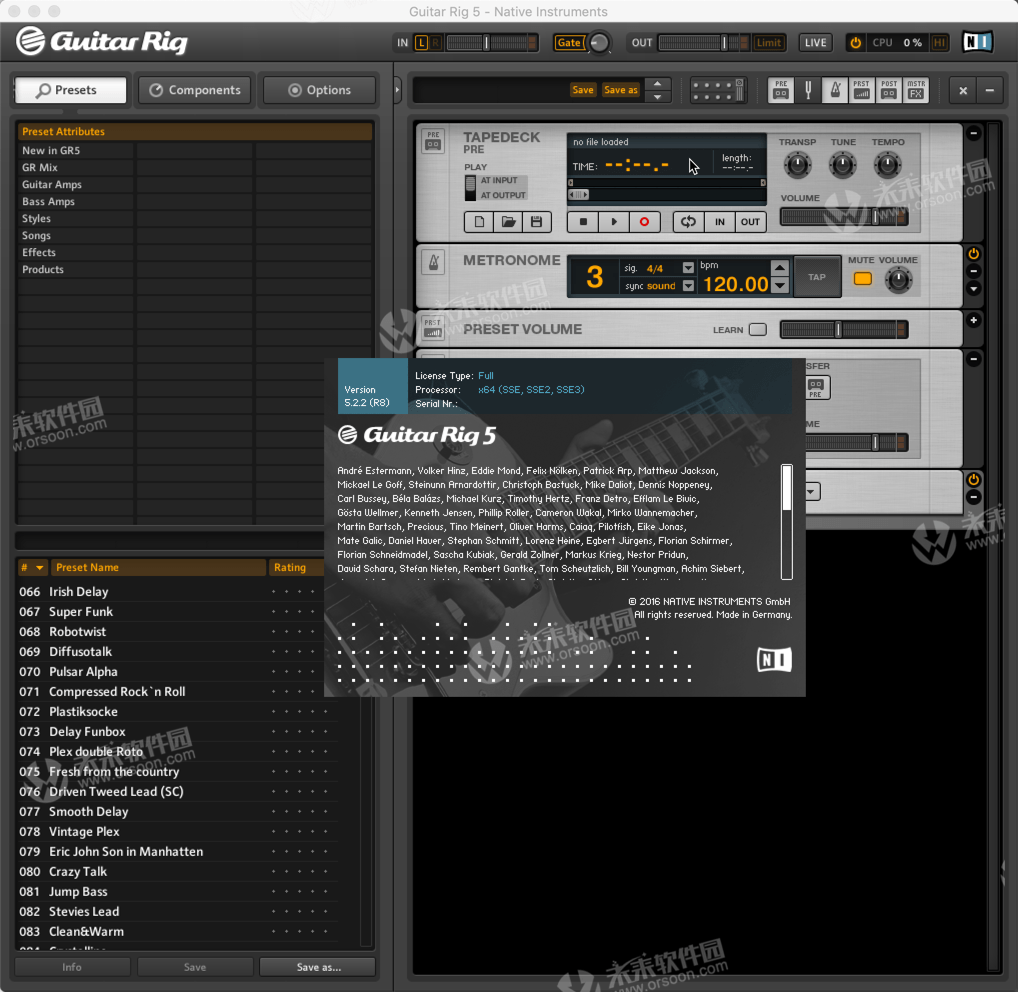This screenshot has height=992, width=1018.
Task: Click the Tapedeck Pre module icon
Action: 434,141
